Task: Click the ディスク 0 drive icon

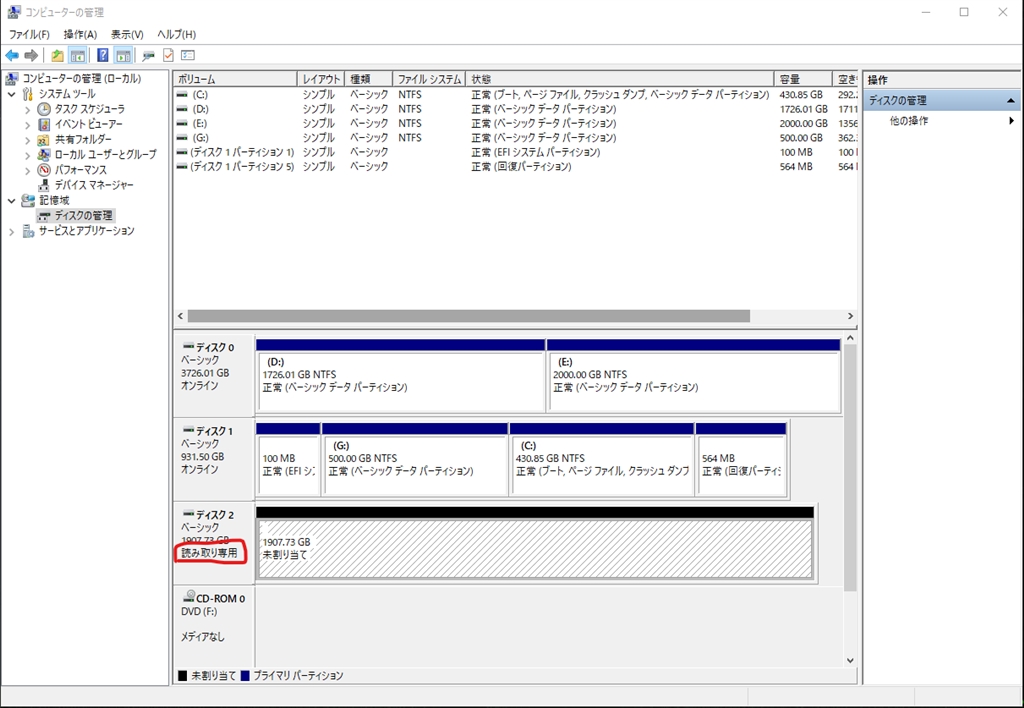Action: [189, 346]
